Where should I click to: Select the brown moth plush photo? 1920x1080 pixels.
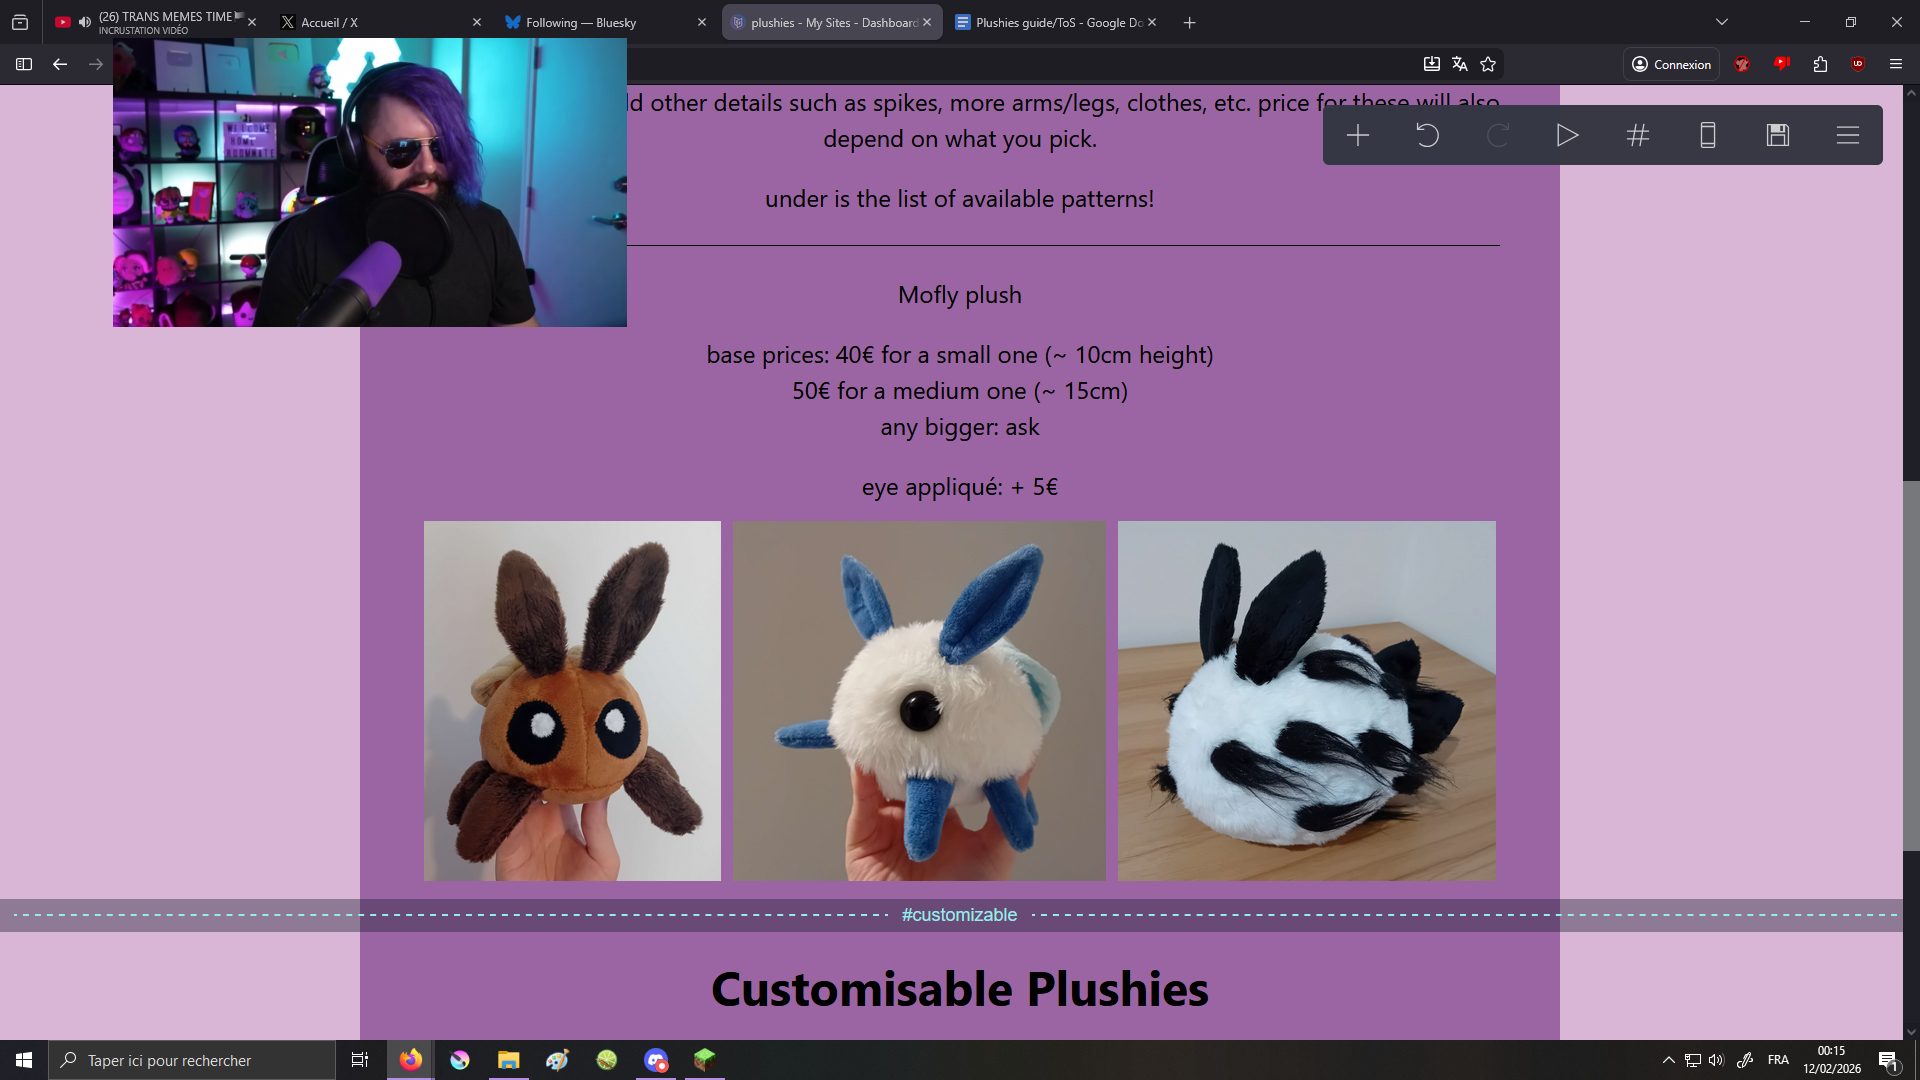(x=572, y=700)
